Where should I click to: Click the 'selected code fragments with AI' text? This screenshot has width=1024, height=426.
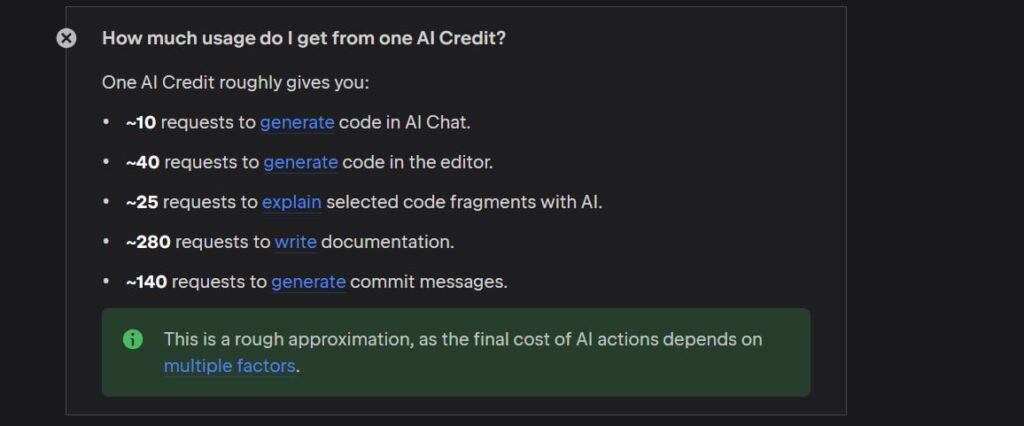(464, 202)
